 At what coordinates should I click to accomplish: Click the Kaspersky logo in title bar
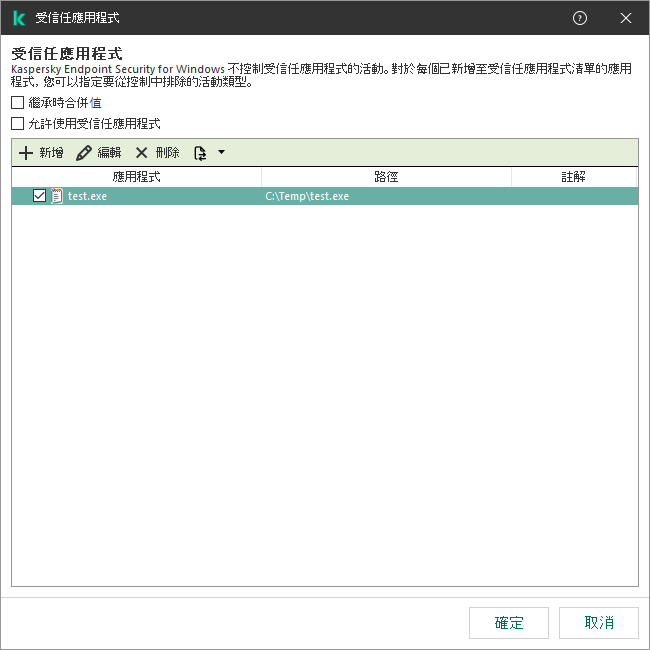point(19,18)
